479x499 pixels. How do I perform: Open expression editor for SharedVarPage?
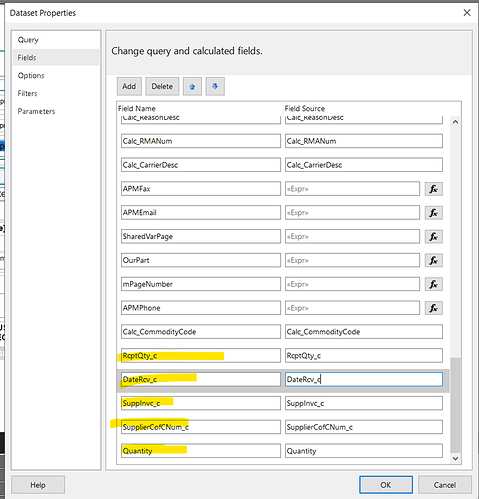click(x=434, y=237)
